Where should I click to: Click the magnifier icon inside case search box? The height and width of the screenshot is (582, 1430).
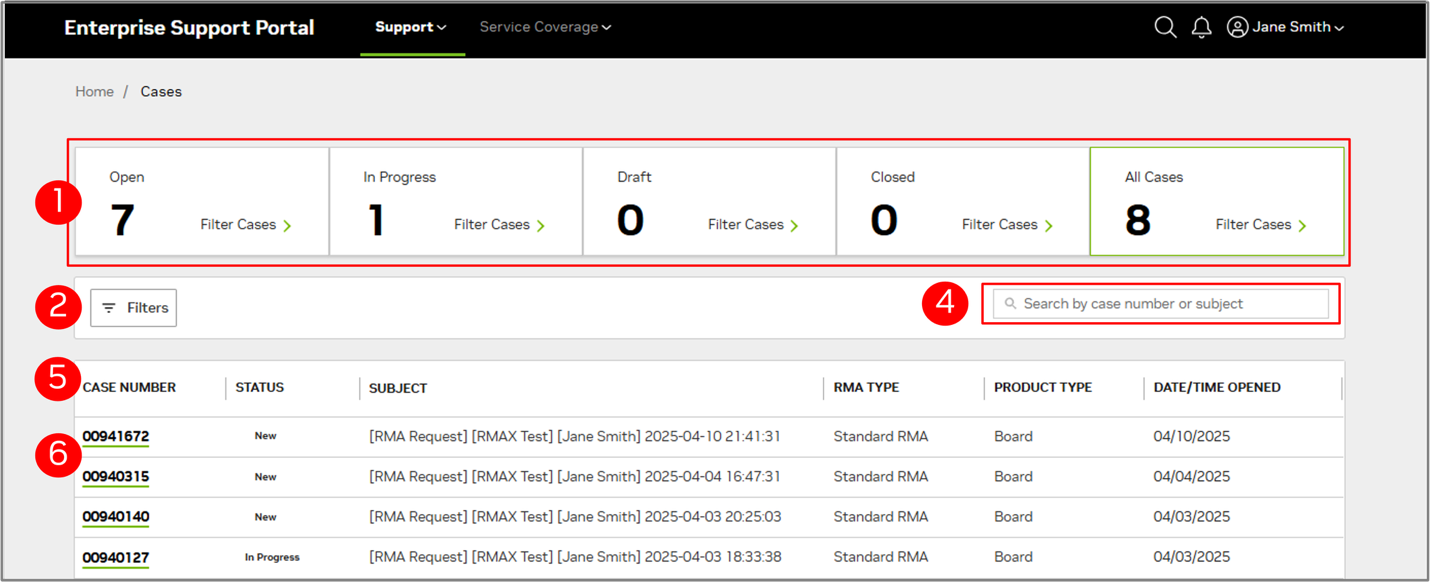1011,304
